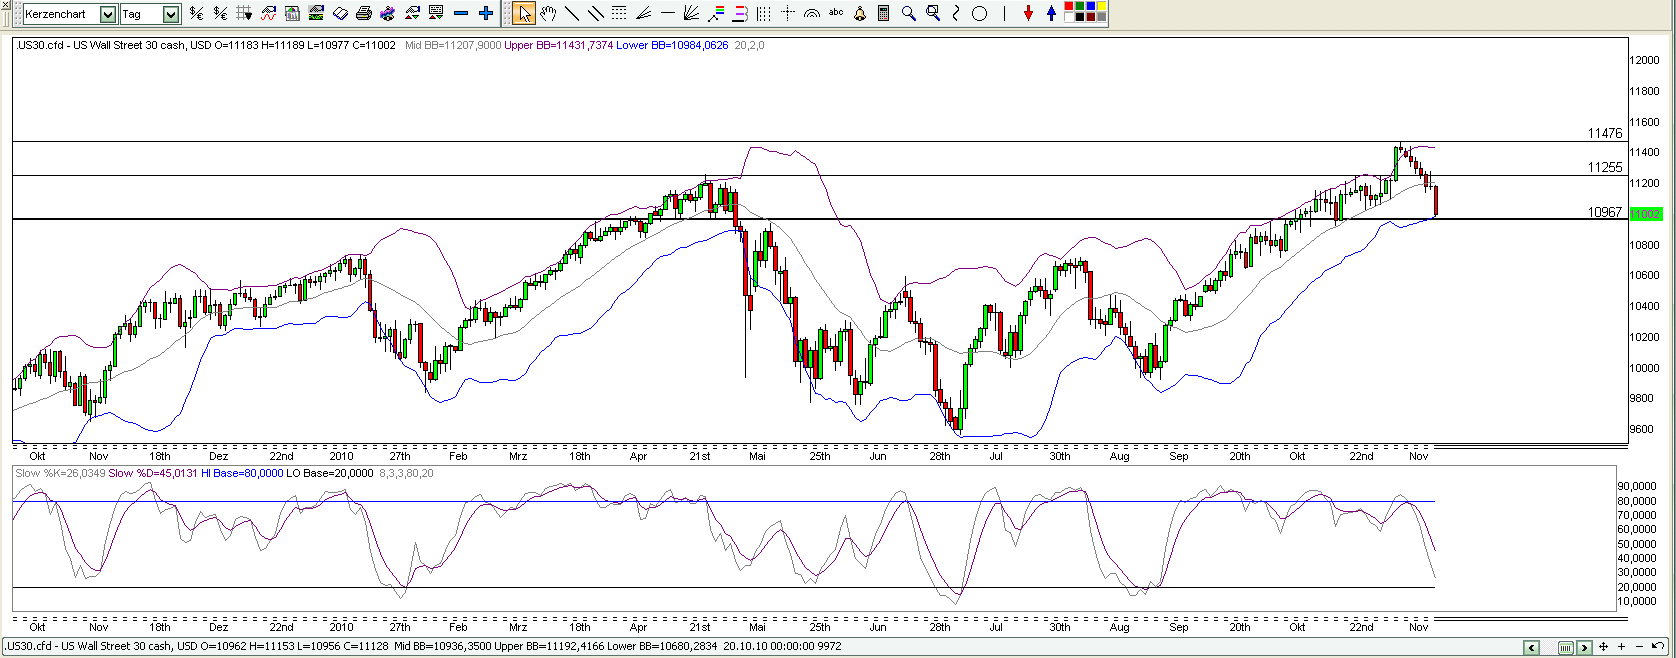
Task: Select the parallel channel lines tool
Action: (596, 13)
